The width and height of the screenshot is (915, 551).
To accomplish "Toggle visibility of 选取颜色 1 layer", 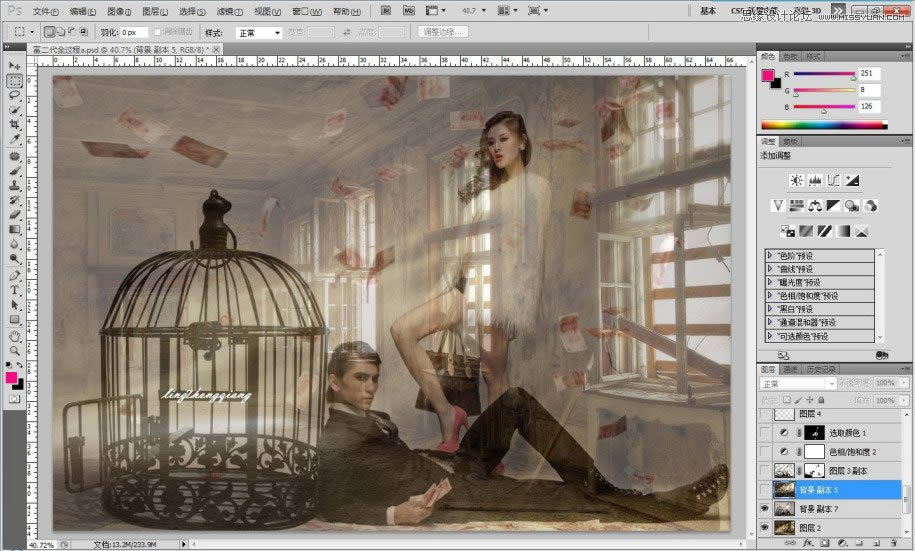I will click(x=766, y=432).
